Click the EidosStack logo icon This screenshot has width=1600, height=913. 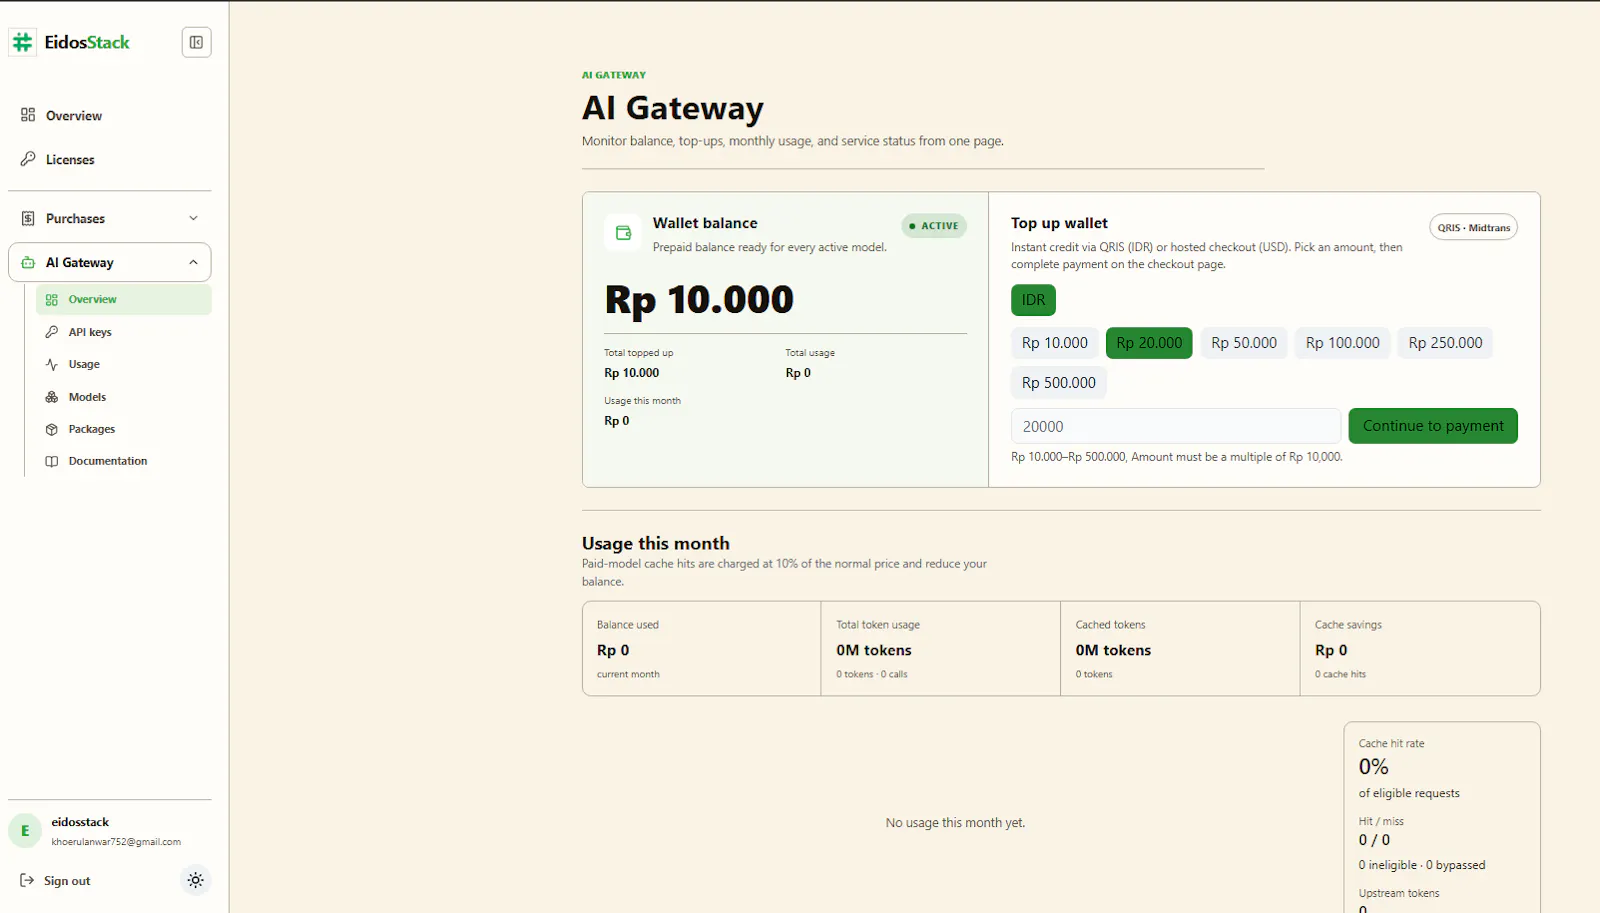(22, 42)
